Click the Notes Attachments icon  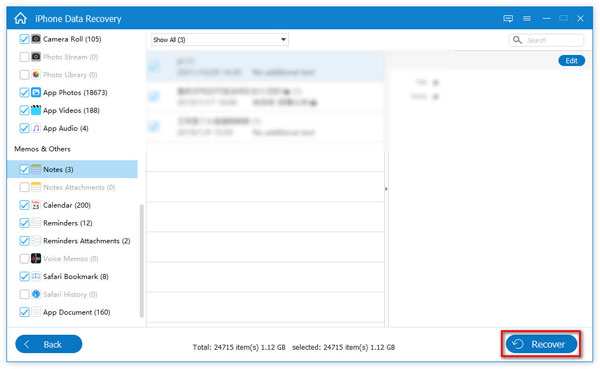click(36, 187)
